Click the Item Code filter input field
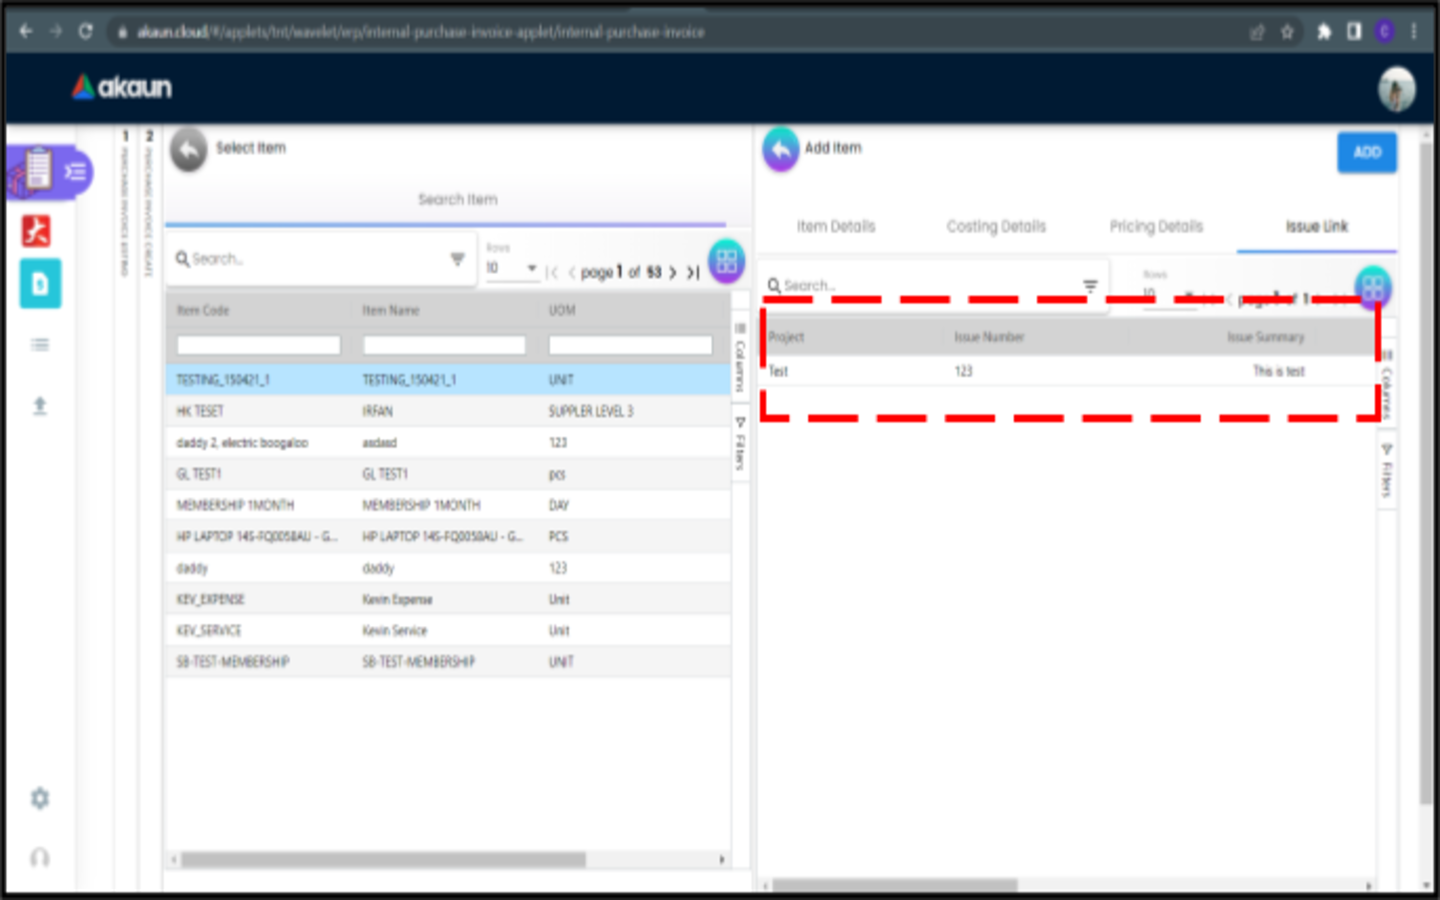The height and width of the screenshot is (900, 1440). 258,345
